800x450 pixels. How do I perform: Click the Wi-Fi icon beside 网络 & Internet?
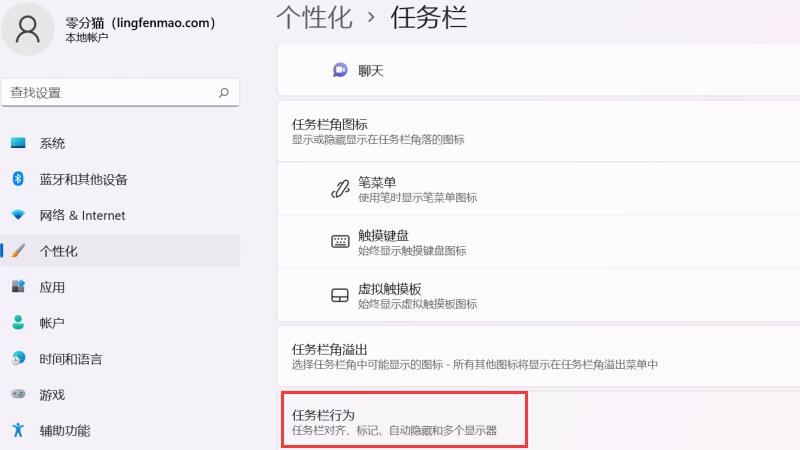(x=18, y=215)
